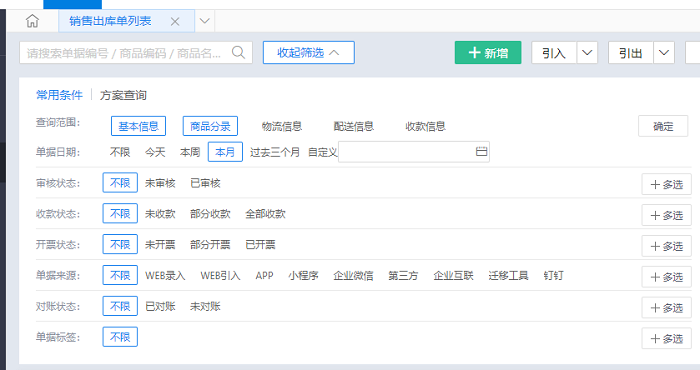Screen dimensions: 700x370
Task: Select 不限 for 开票状态
Action: point(120,244)
